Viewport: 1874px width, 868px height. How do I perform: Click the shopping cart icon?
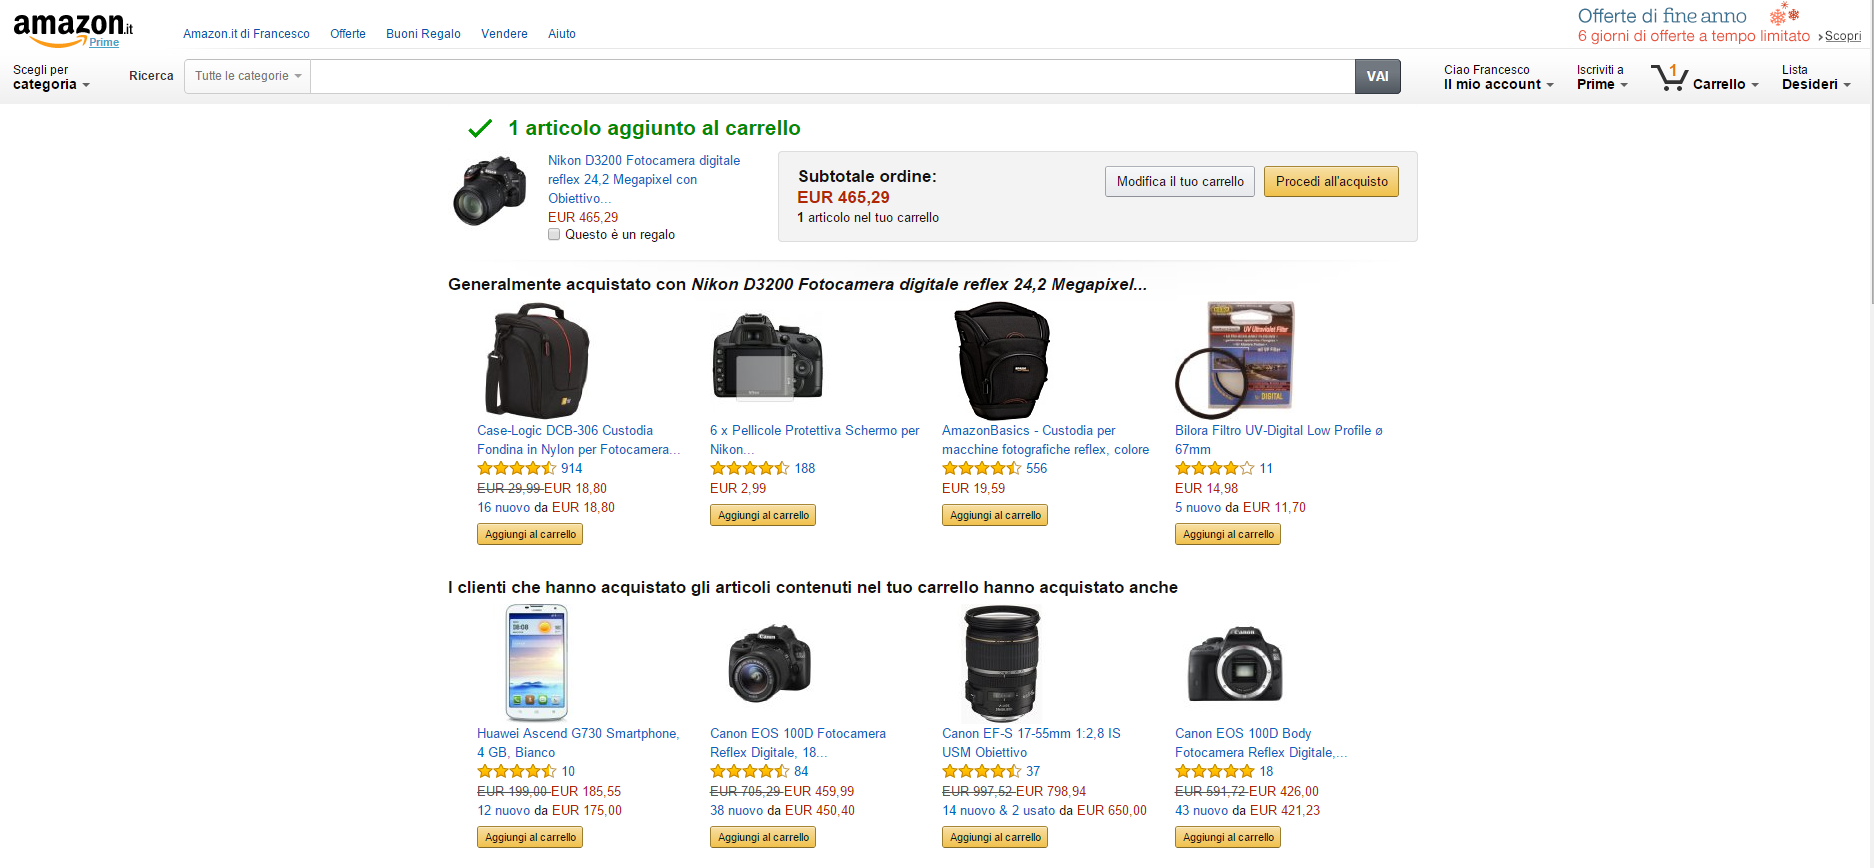[1669, 78]
